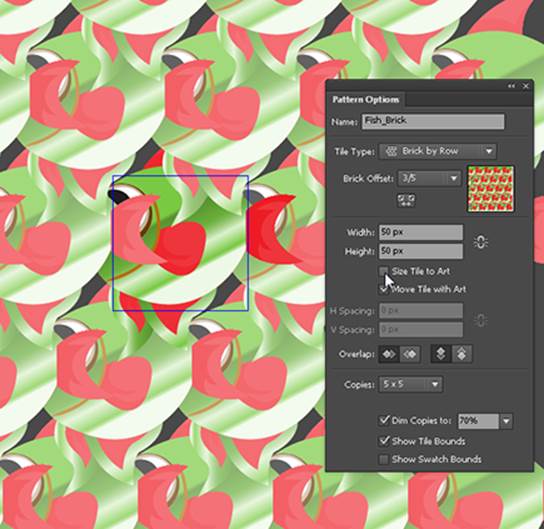Click the Pattern Tile Tool icon

(x=406, y=200)
